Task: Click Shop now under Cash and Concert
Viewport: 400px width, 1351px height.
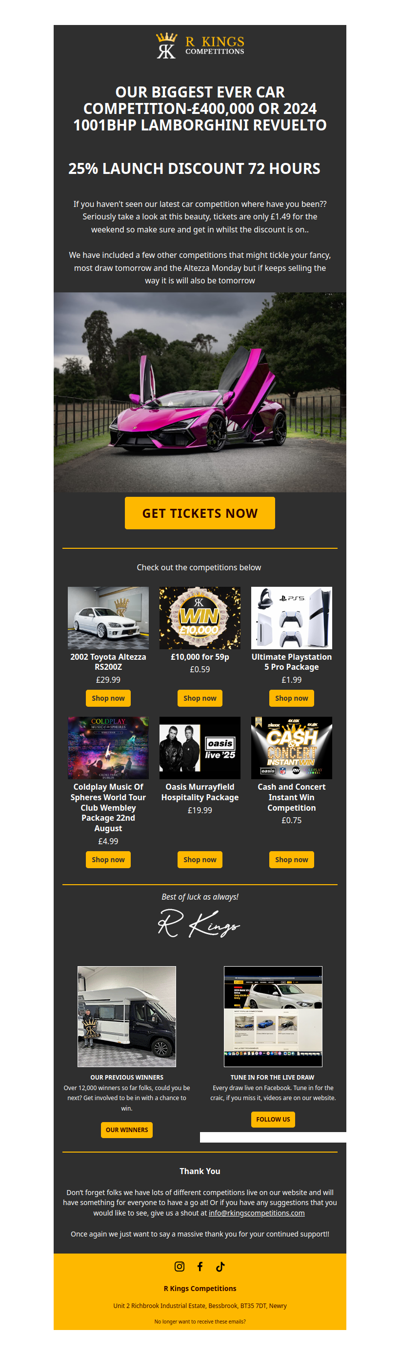Action: point(291,859)
